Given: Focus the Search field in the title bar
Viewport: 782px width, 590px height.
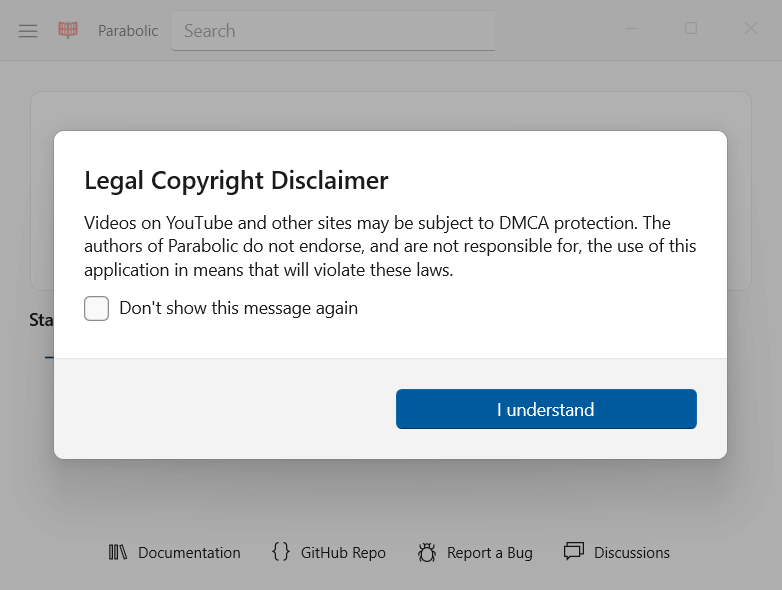Looking at the screenshot, I should (x=333, y=31).
